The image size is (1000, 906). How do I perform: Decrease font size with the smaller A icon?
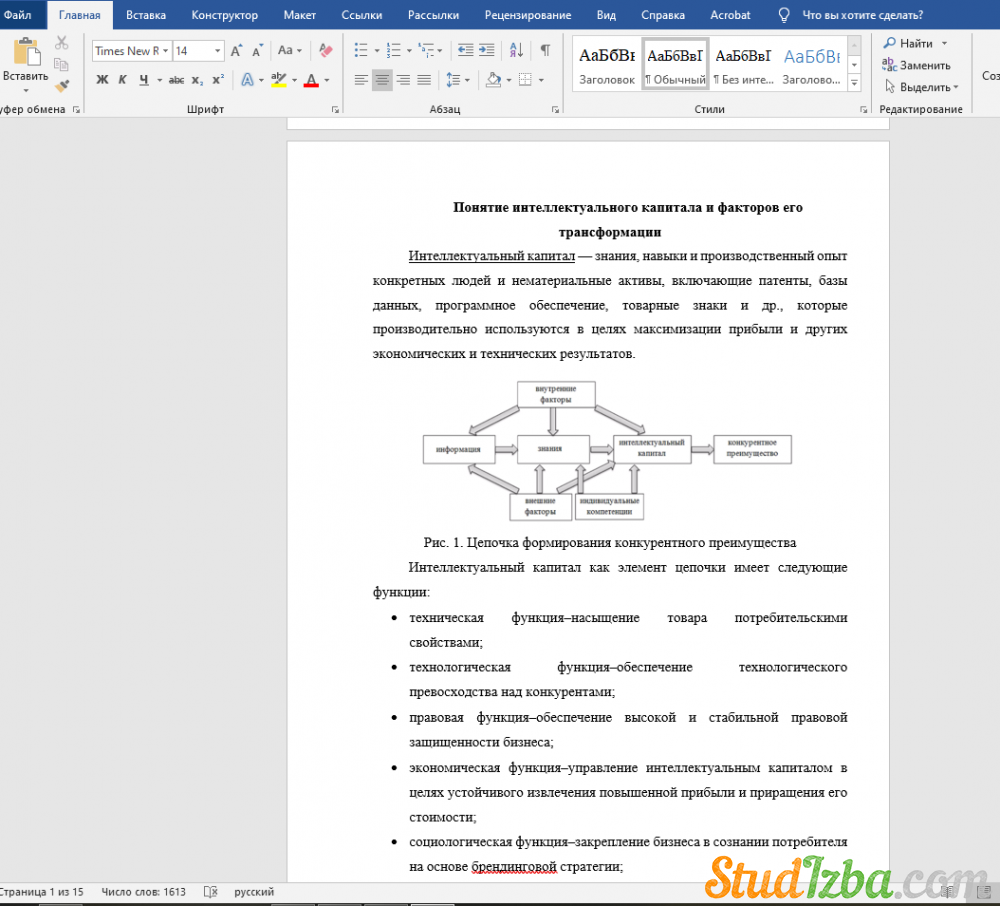(x=257, y=50)
